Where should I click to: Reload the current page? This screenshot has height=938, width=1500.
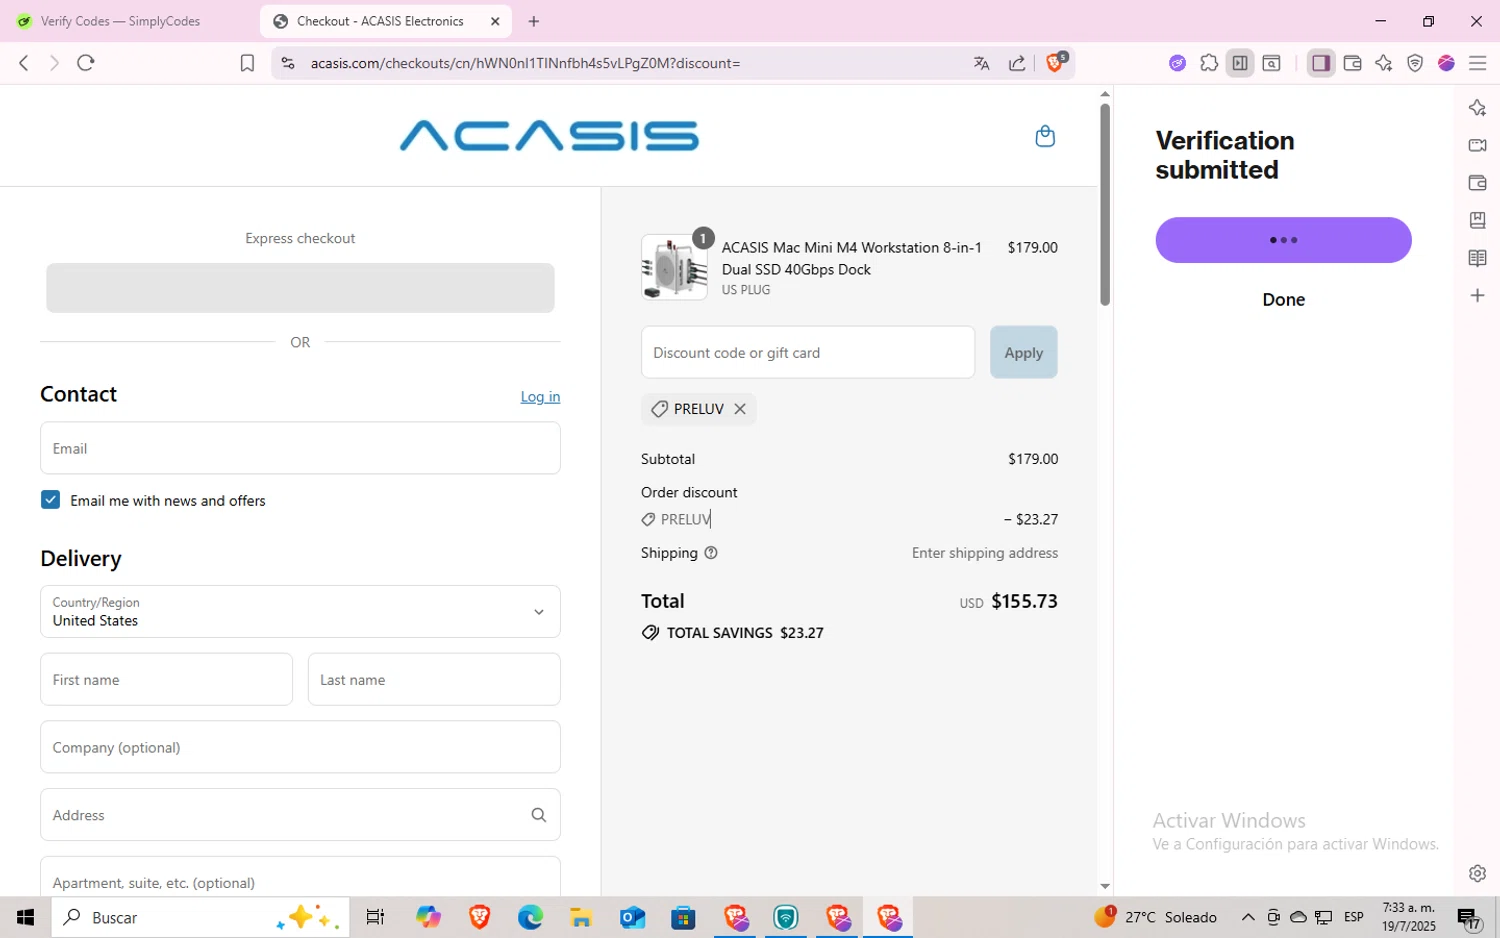tap(86, 63)
